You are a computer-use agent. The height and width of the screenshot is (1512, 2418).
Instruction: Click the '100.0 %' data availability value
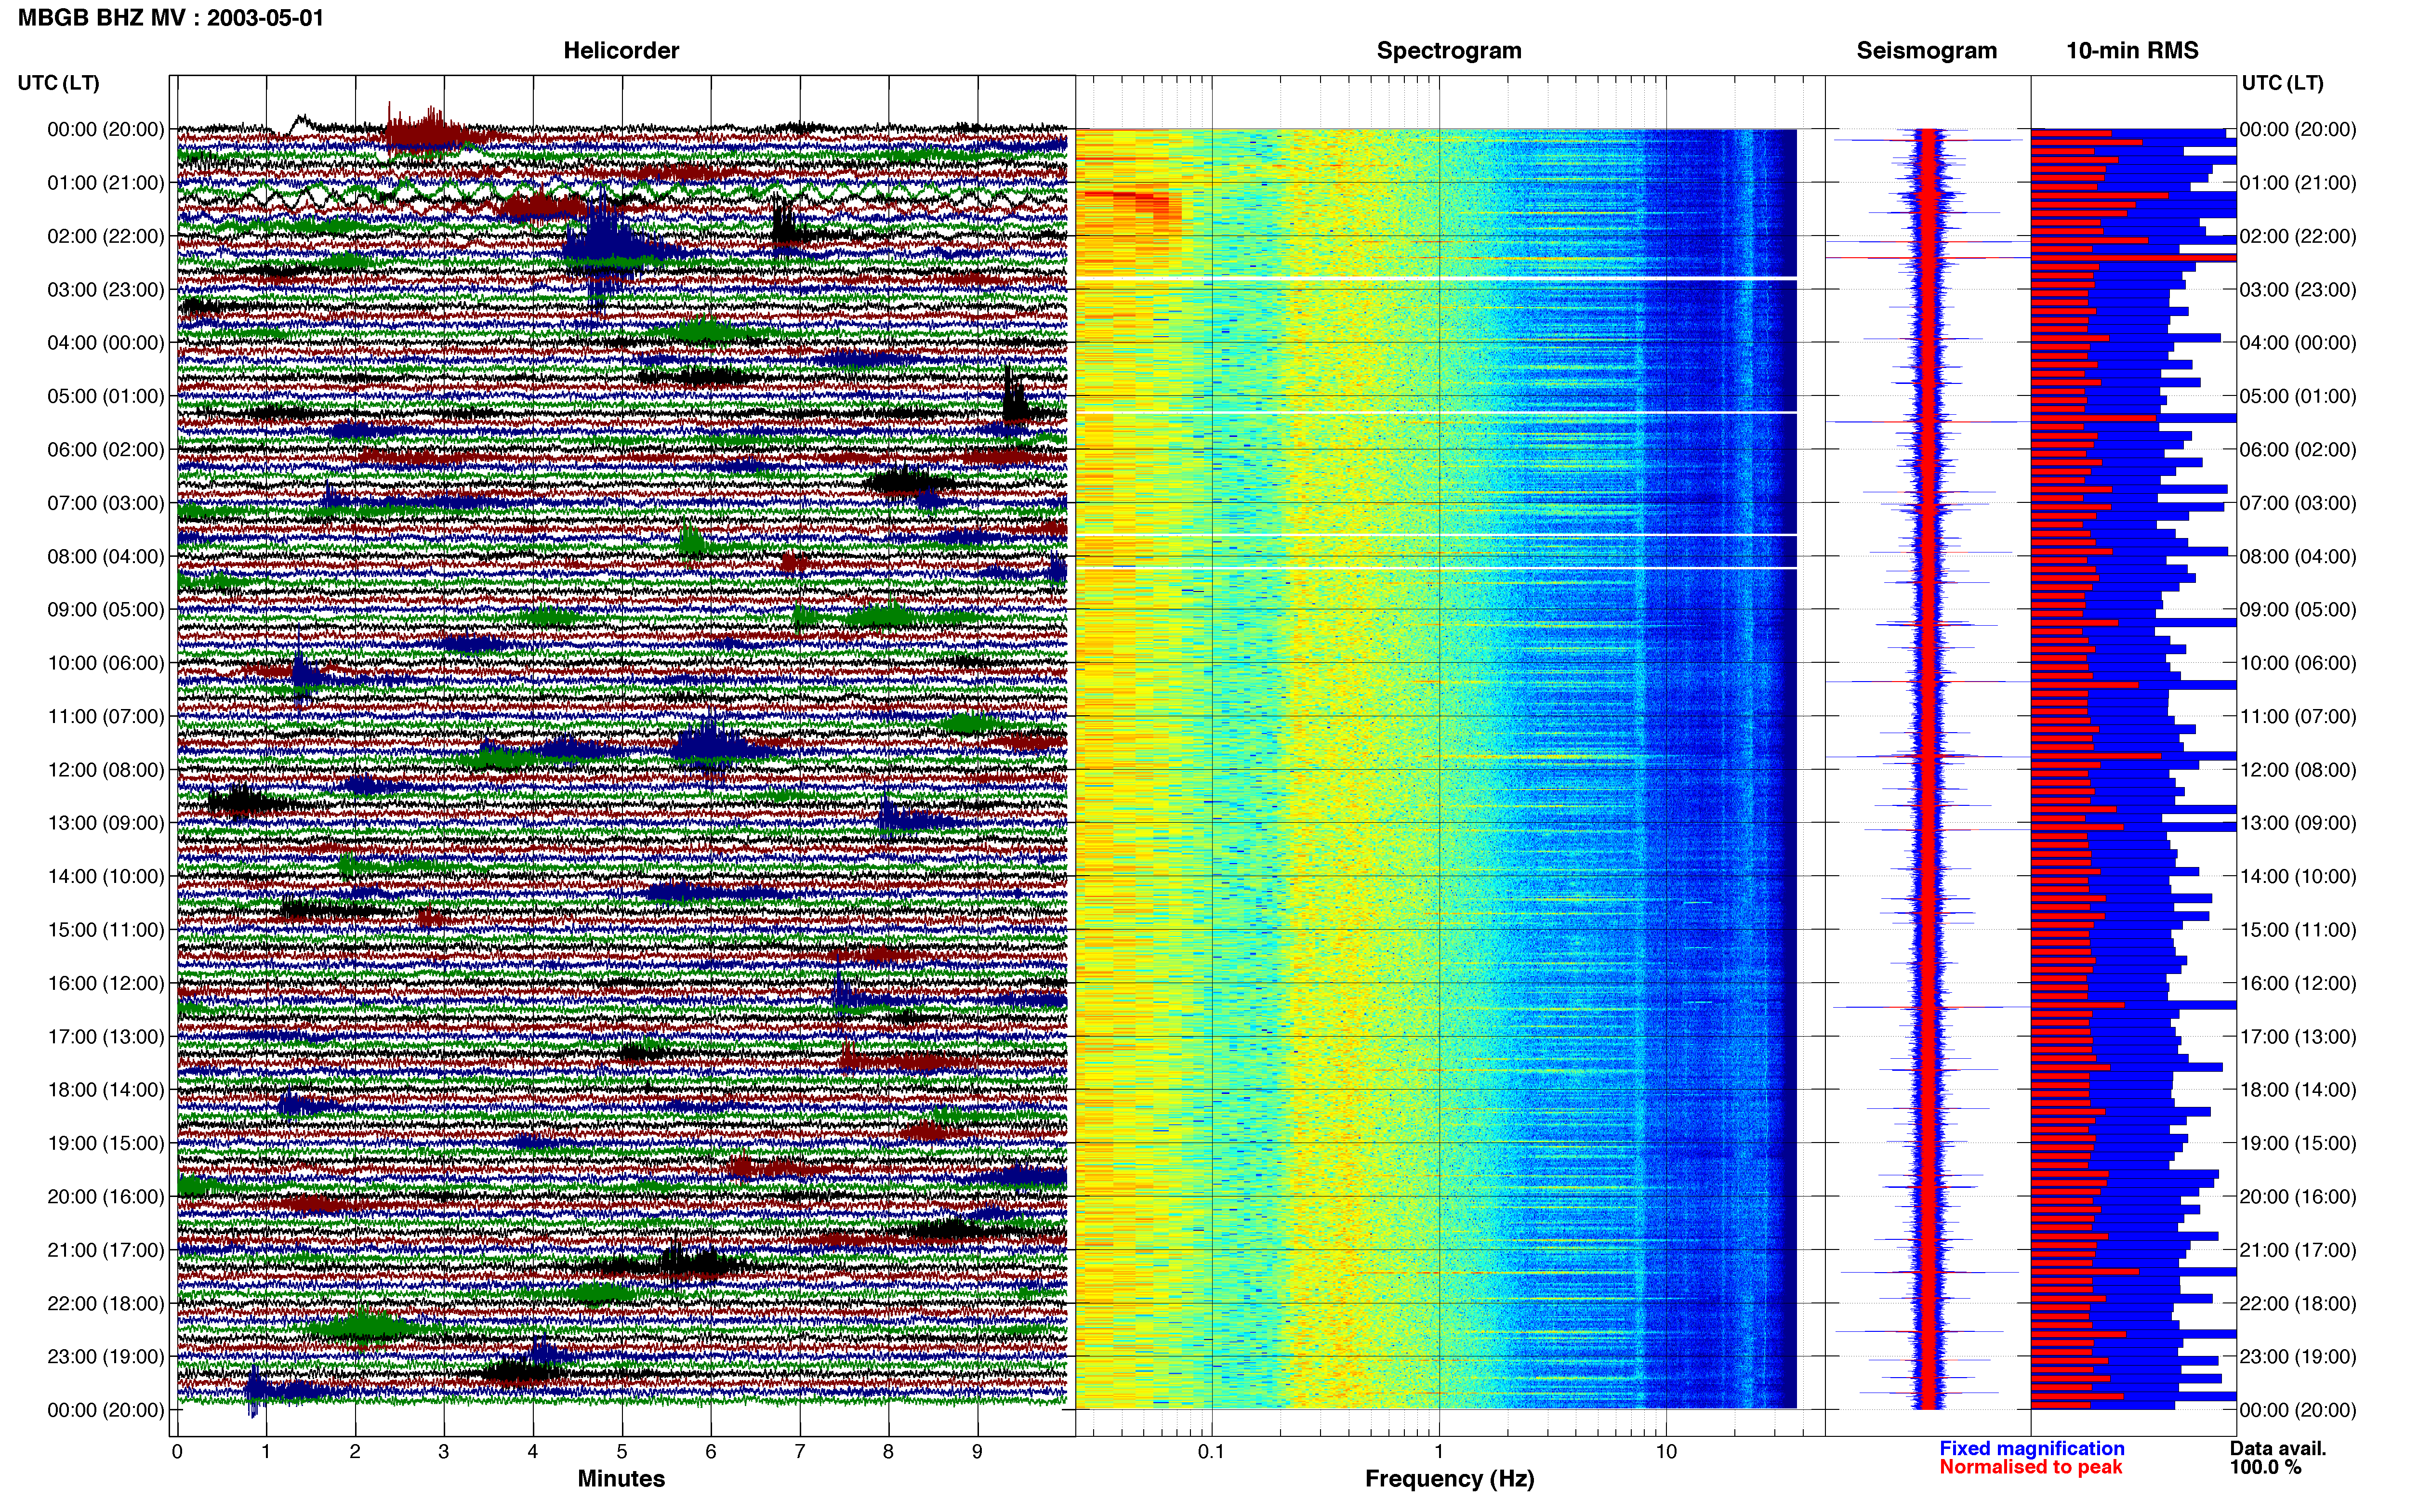pos(2265,1467)
